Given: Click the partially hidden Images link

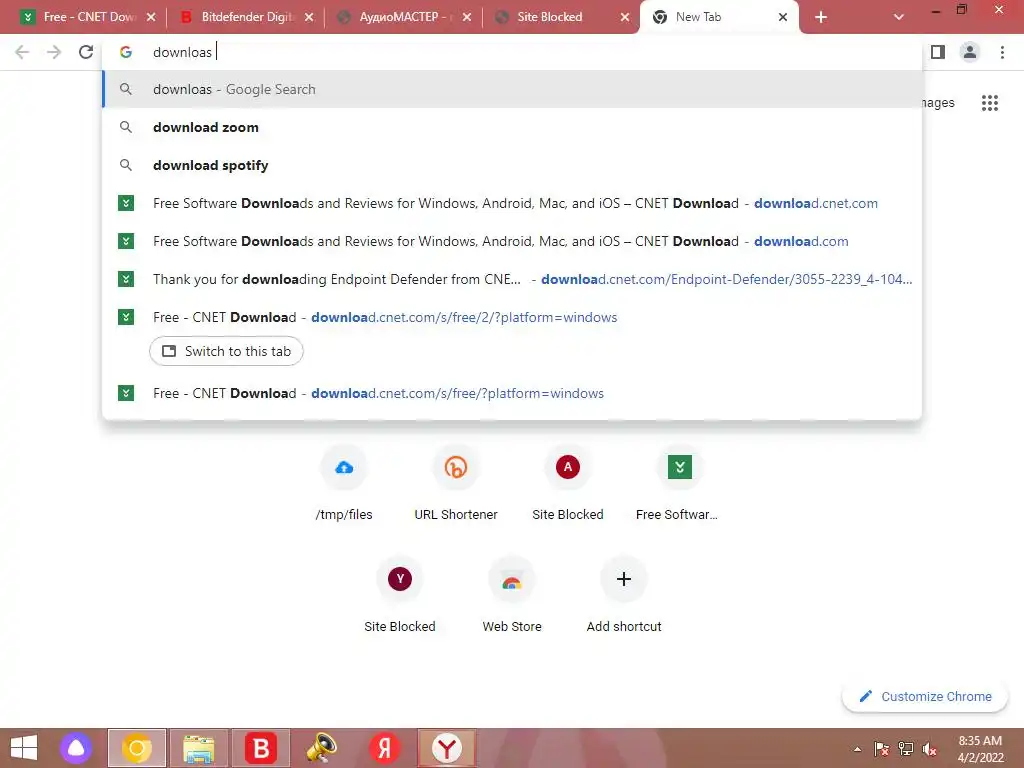Looking at the screenshot, I should [x=938, y=103].
